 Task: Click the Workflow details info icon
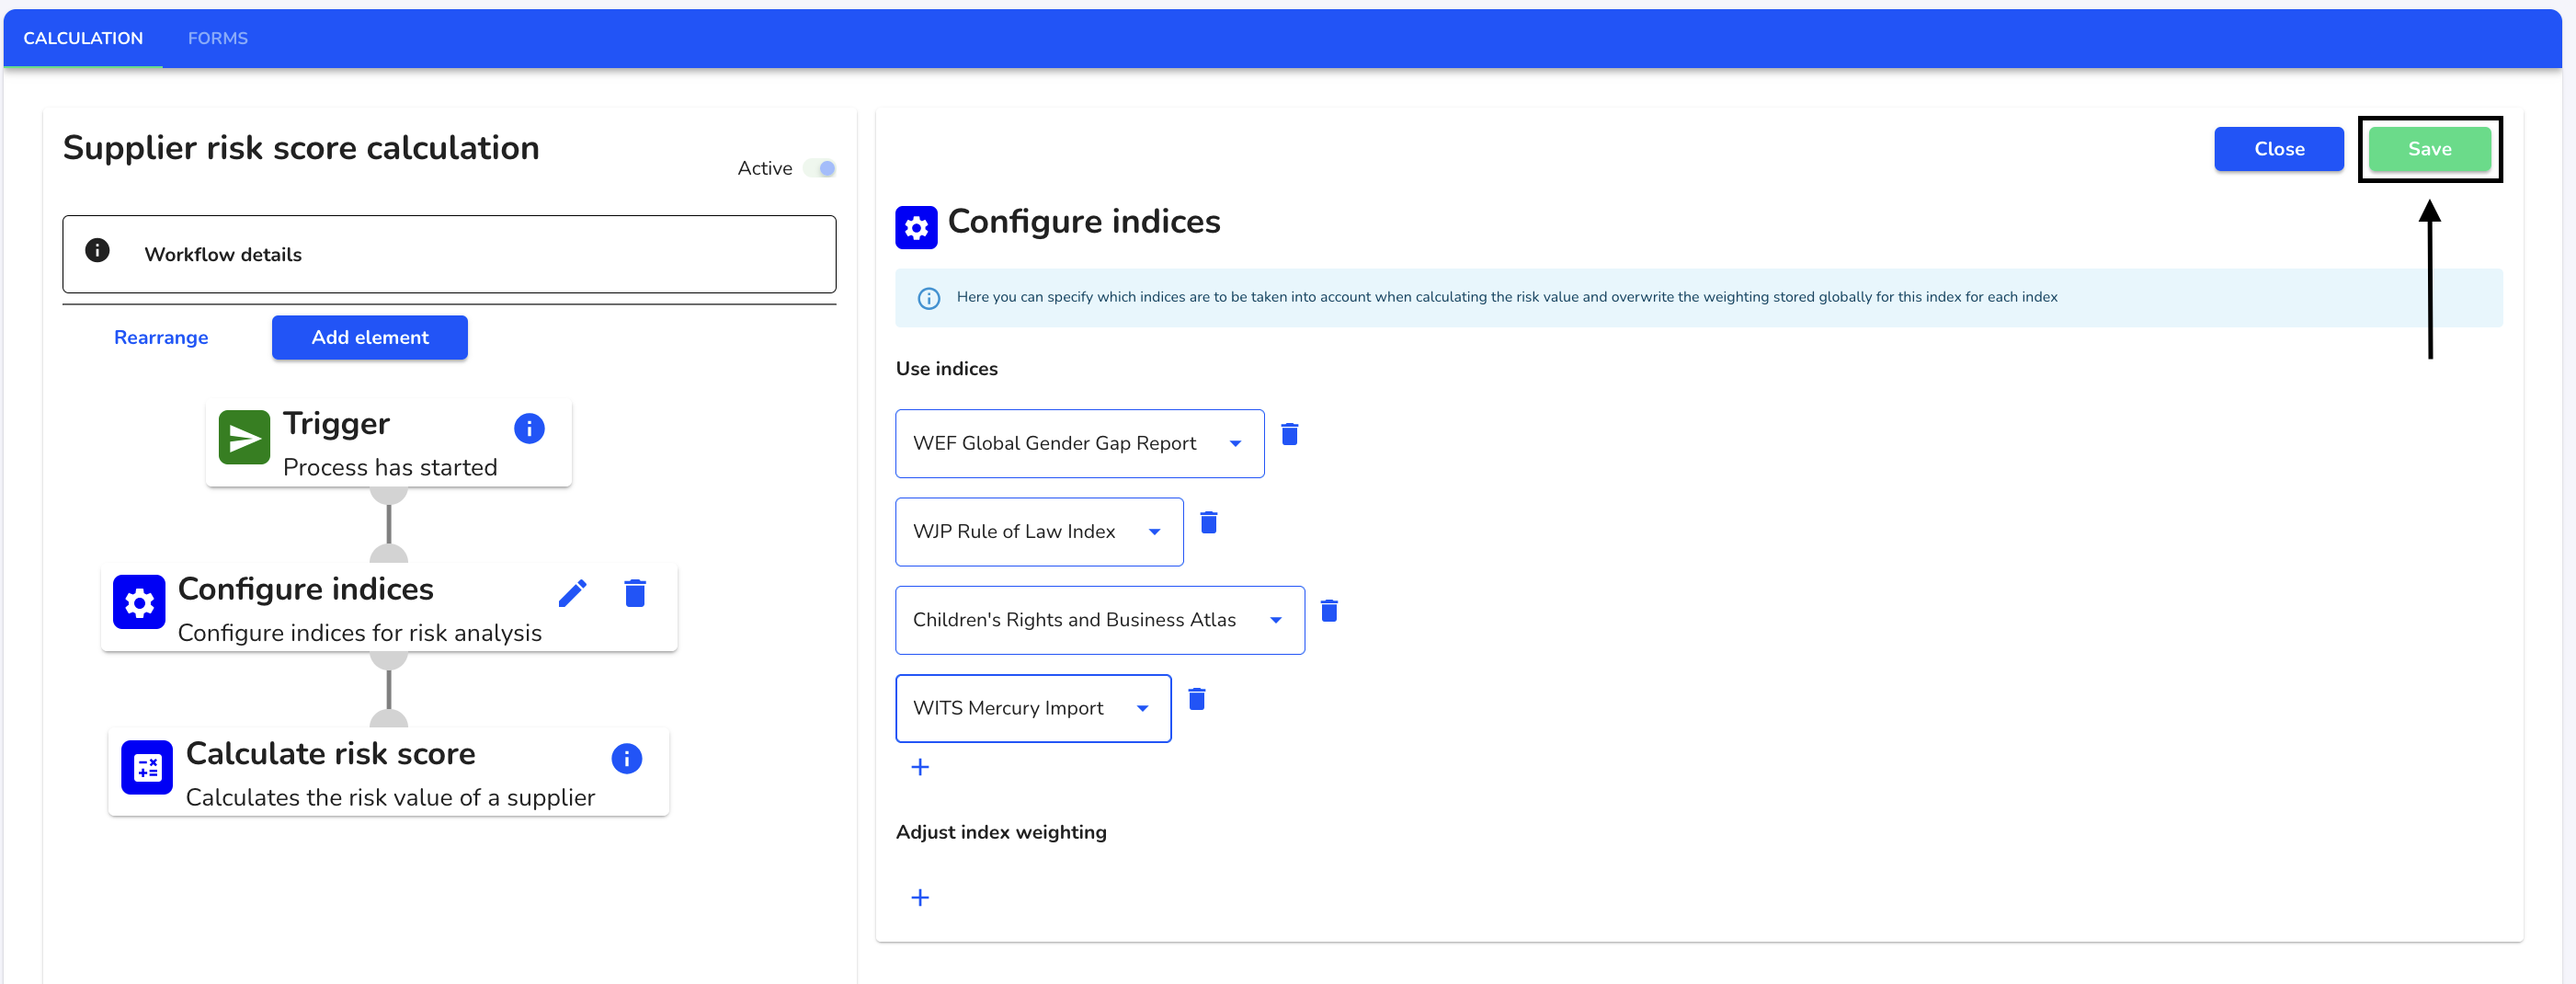pyautogui.click(x=97, y=250)
